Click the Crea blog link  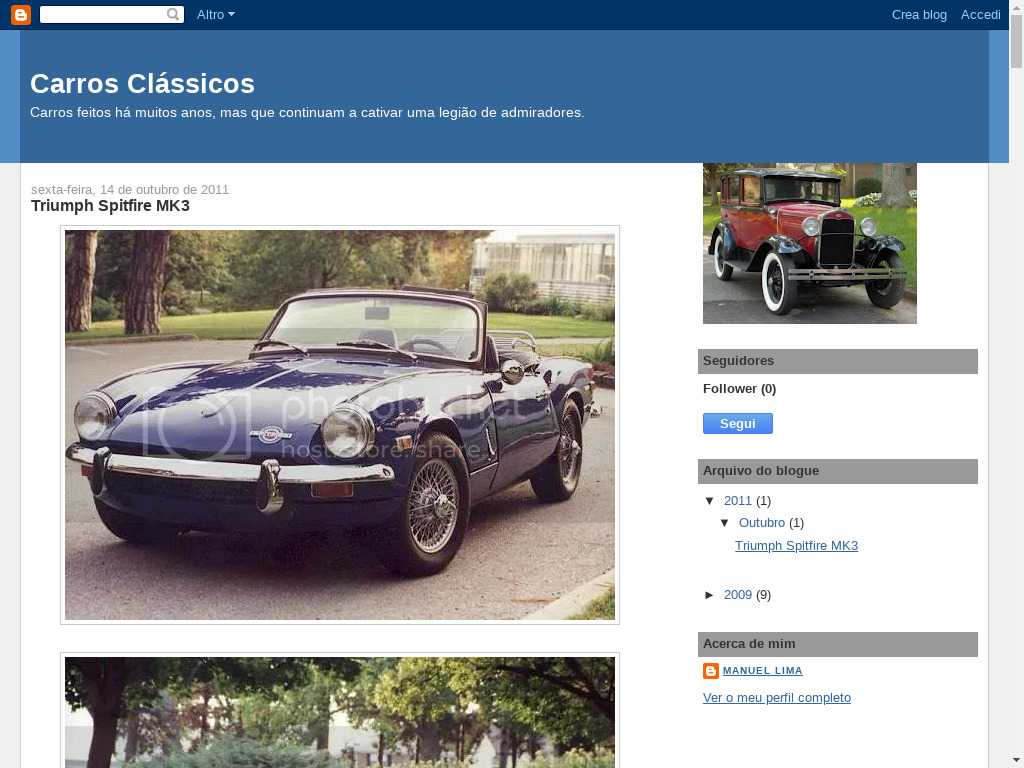(x=919, y=14)
